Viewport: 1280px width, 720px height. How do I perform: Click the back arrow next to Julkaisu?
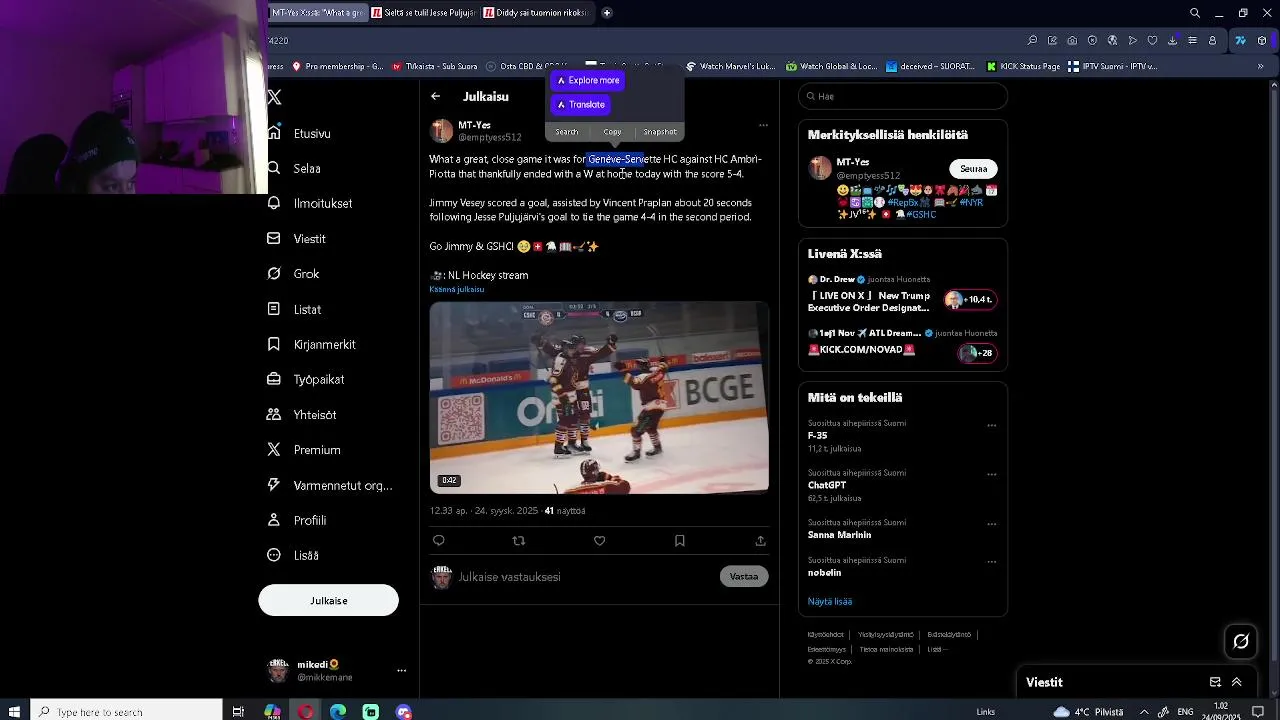click(435, 97)
